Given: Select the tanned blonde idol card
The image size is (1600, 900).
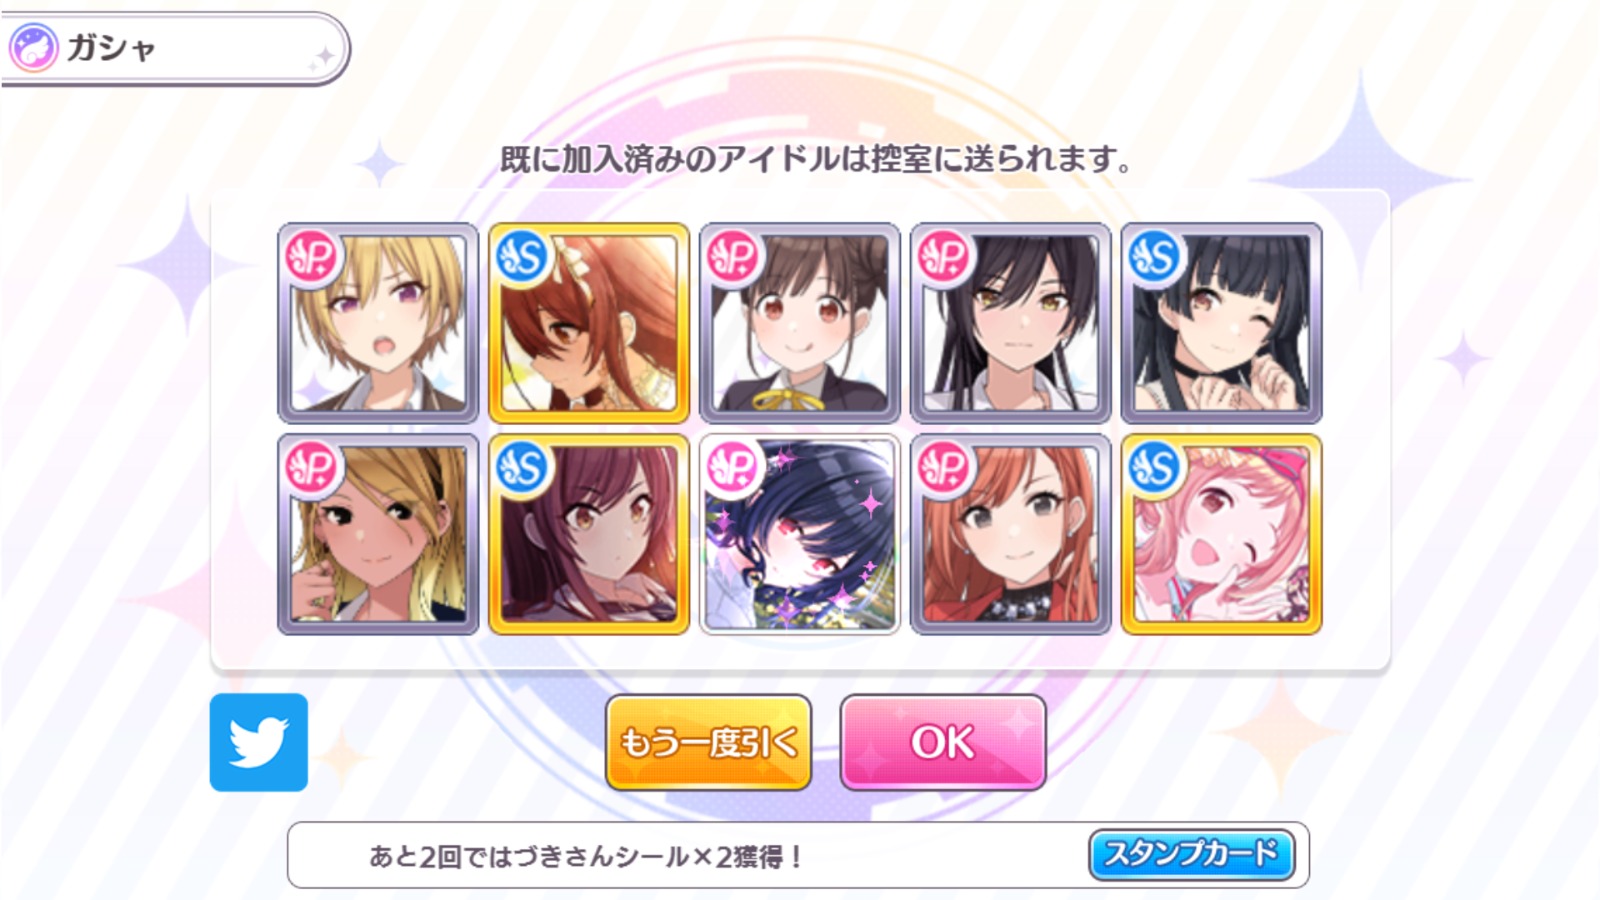Looking at the screenshot, I should pos(378,534).
